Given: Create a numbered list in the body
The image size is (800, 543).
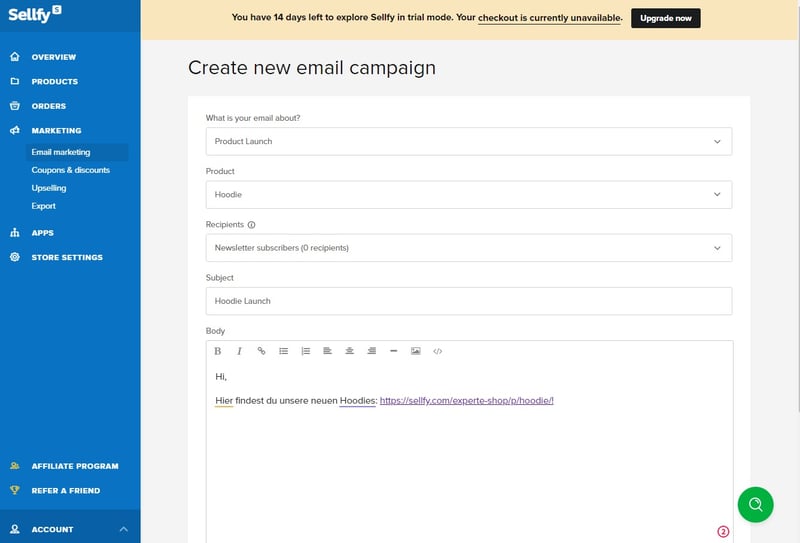Looking at the screenshot, I should tap(306, 351).
